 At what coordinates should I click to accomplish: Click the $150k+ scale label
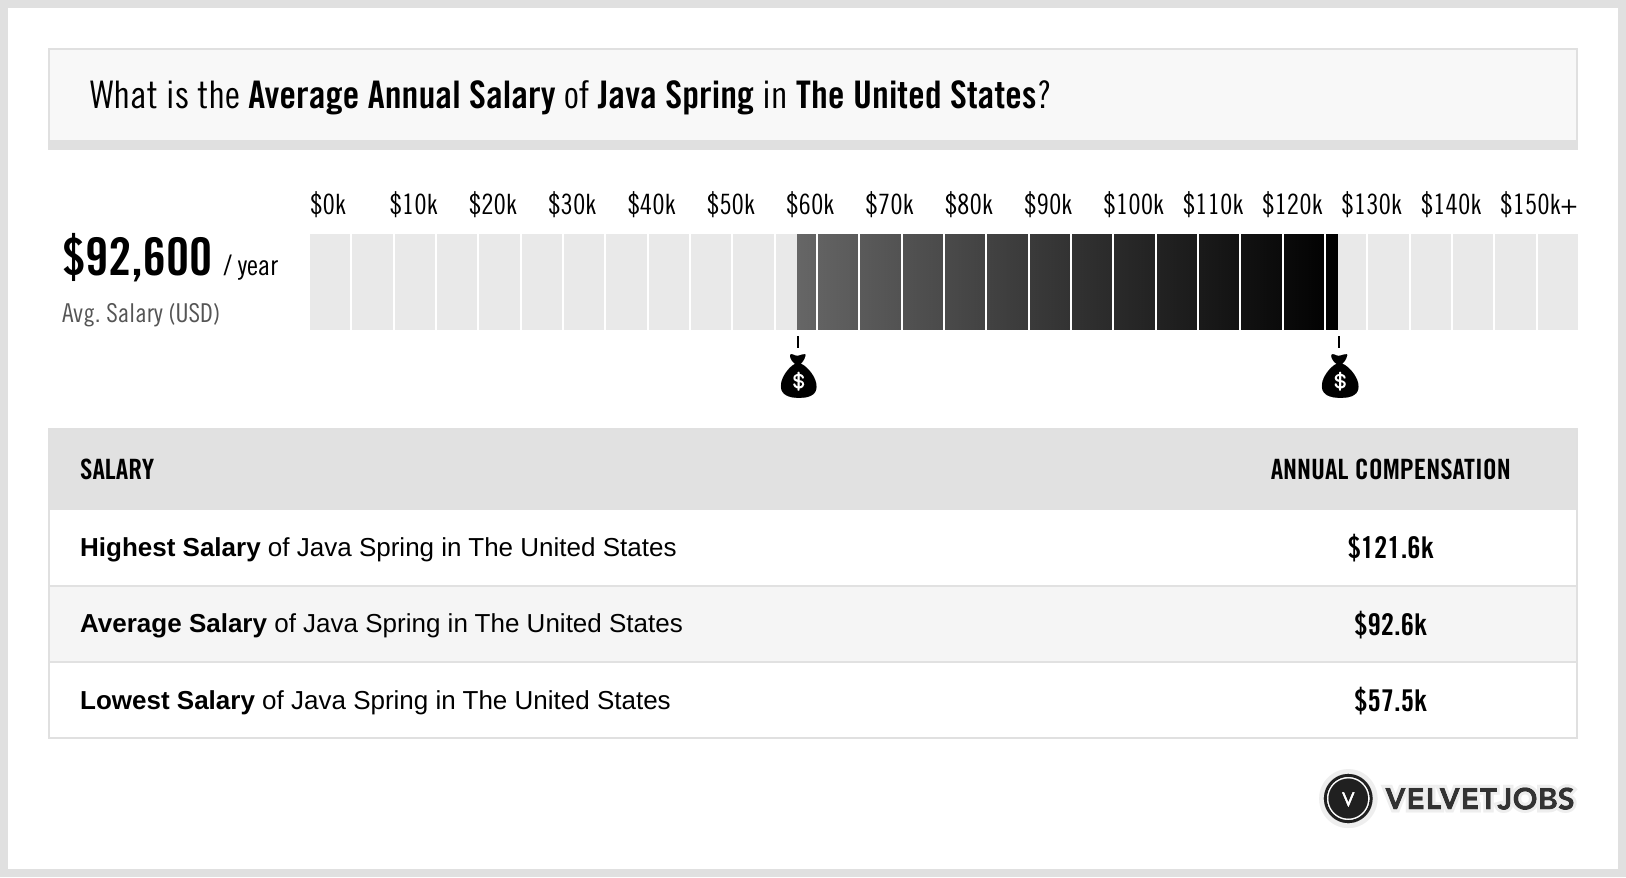(1538, 206)
